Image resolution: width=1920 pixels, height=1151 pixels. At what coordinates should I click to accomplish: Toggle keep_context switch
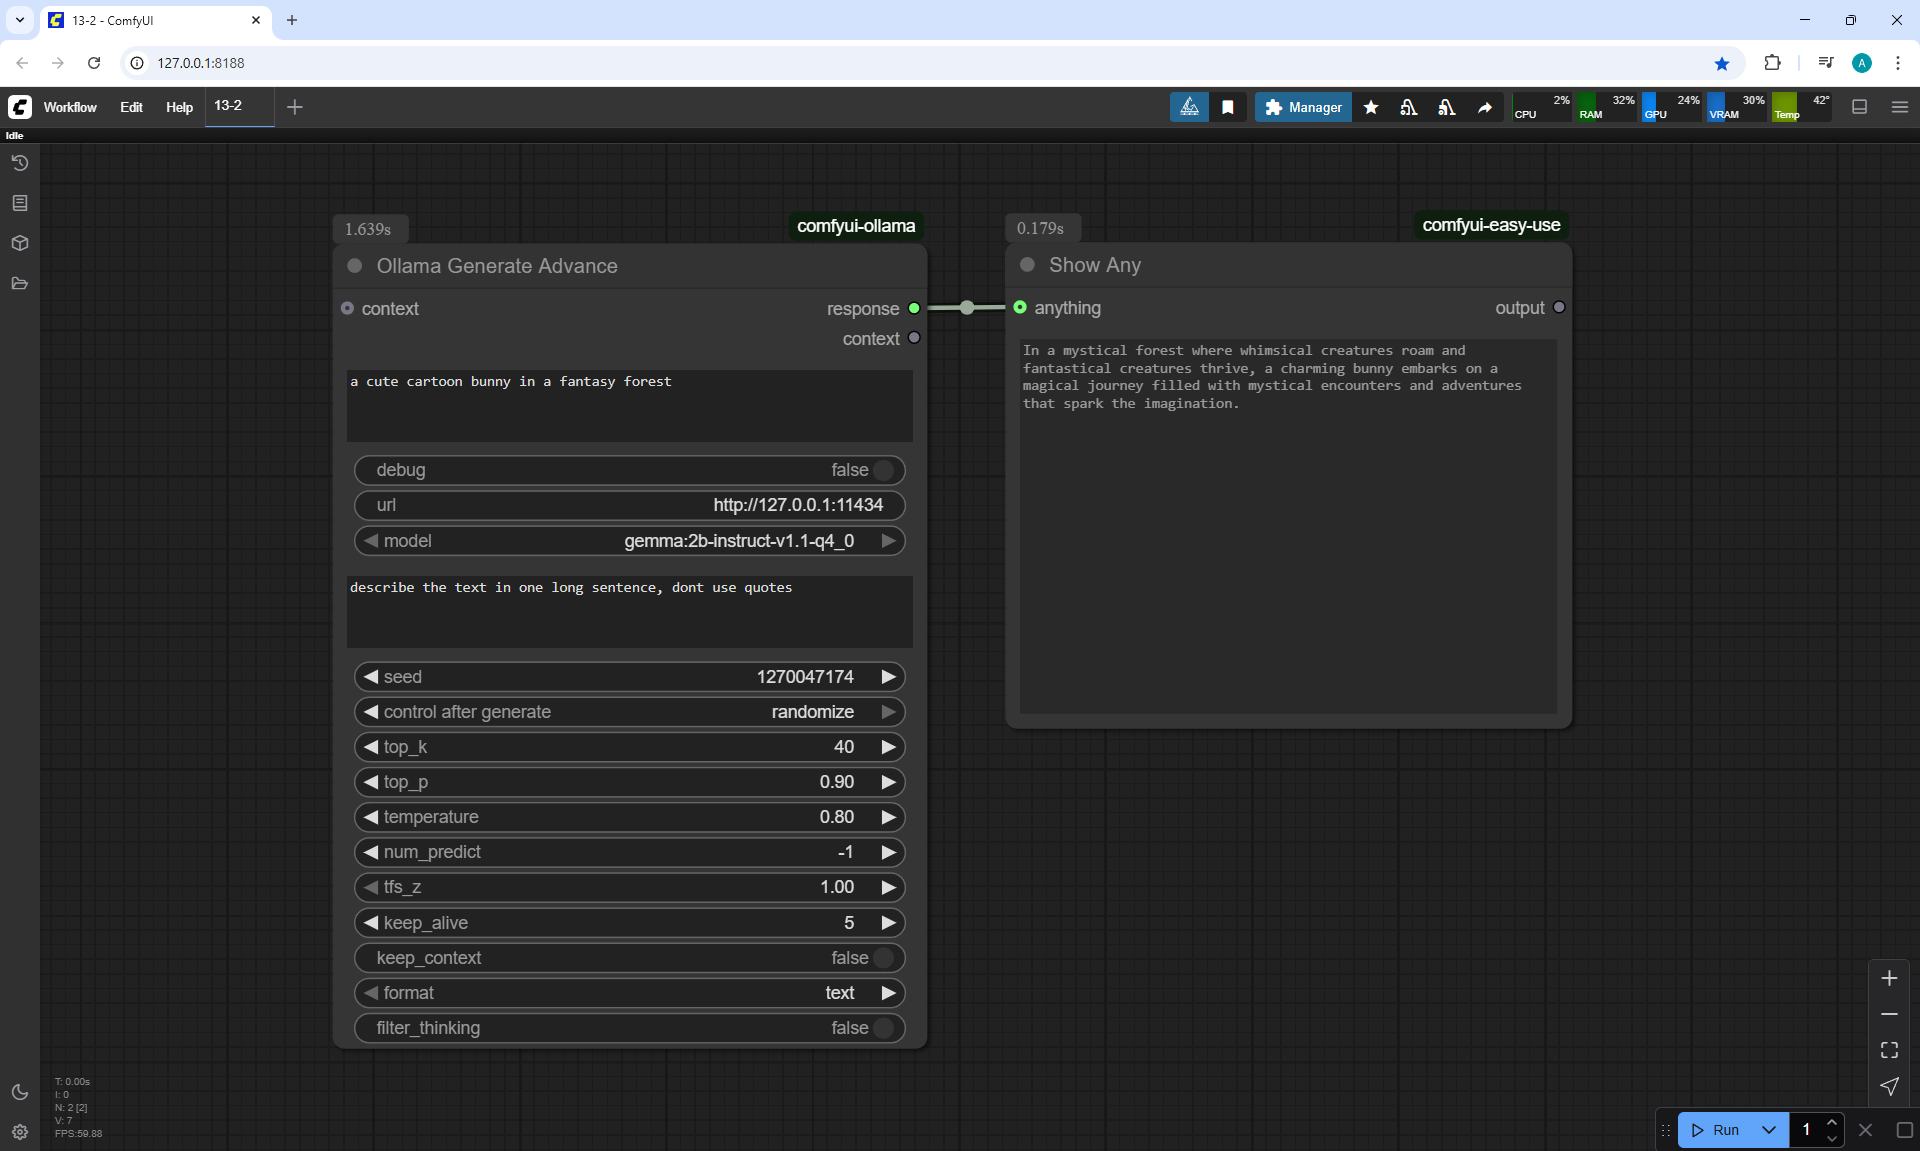(883, 958)
